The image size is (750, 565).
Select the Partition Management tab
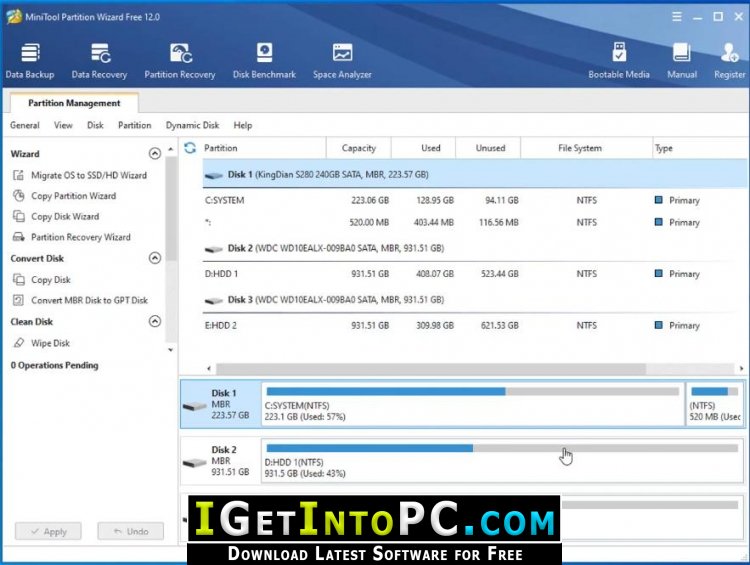[74, 103]
